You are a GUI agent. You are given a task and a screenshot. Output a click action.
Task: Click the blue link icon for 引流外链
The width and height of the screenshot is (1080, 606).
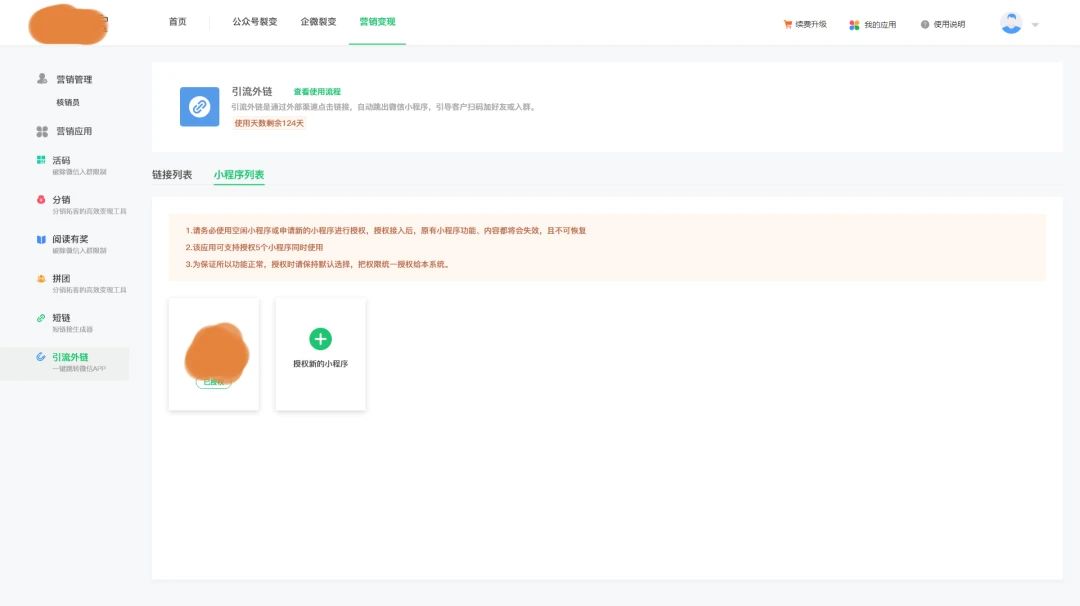(199, 107)
